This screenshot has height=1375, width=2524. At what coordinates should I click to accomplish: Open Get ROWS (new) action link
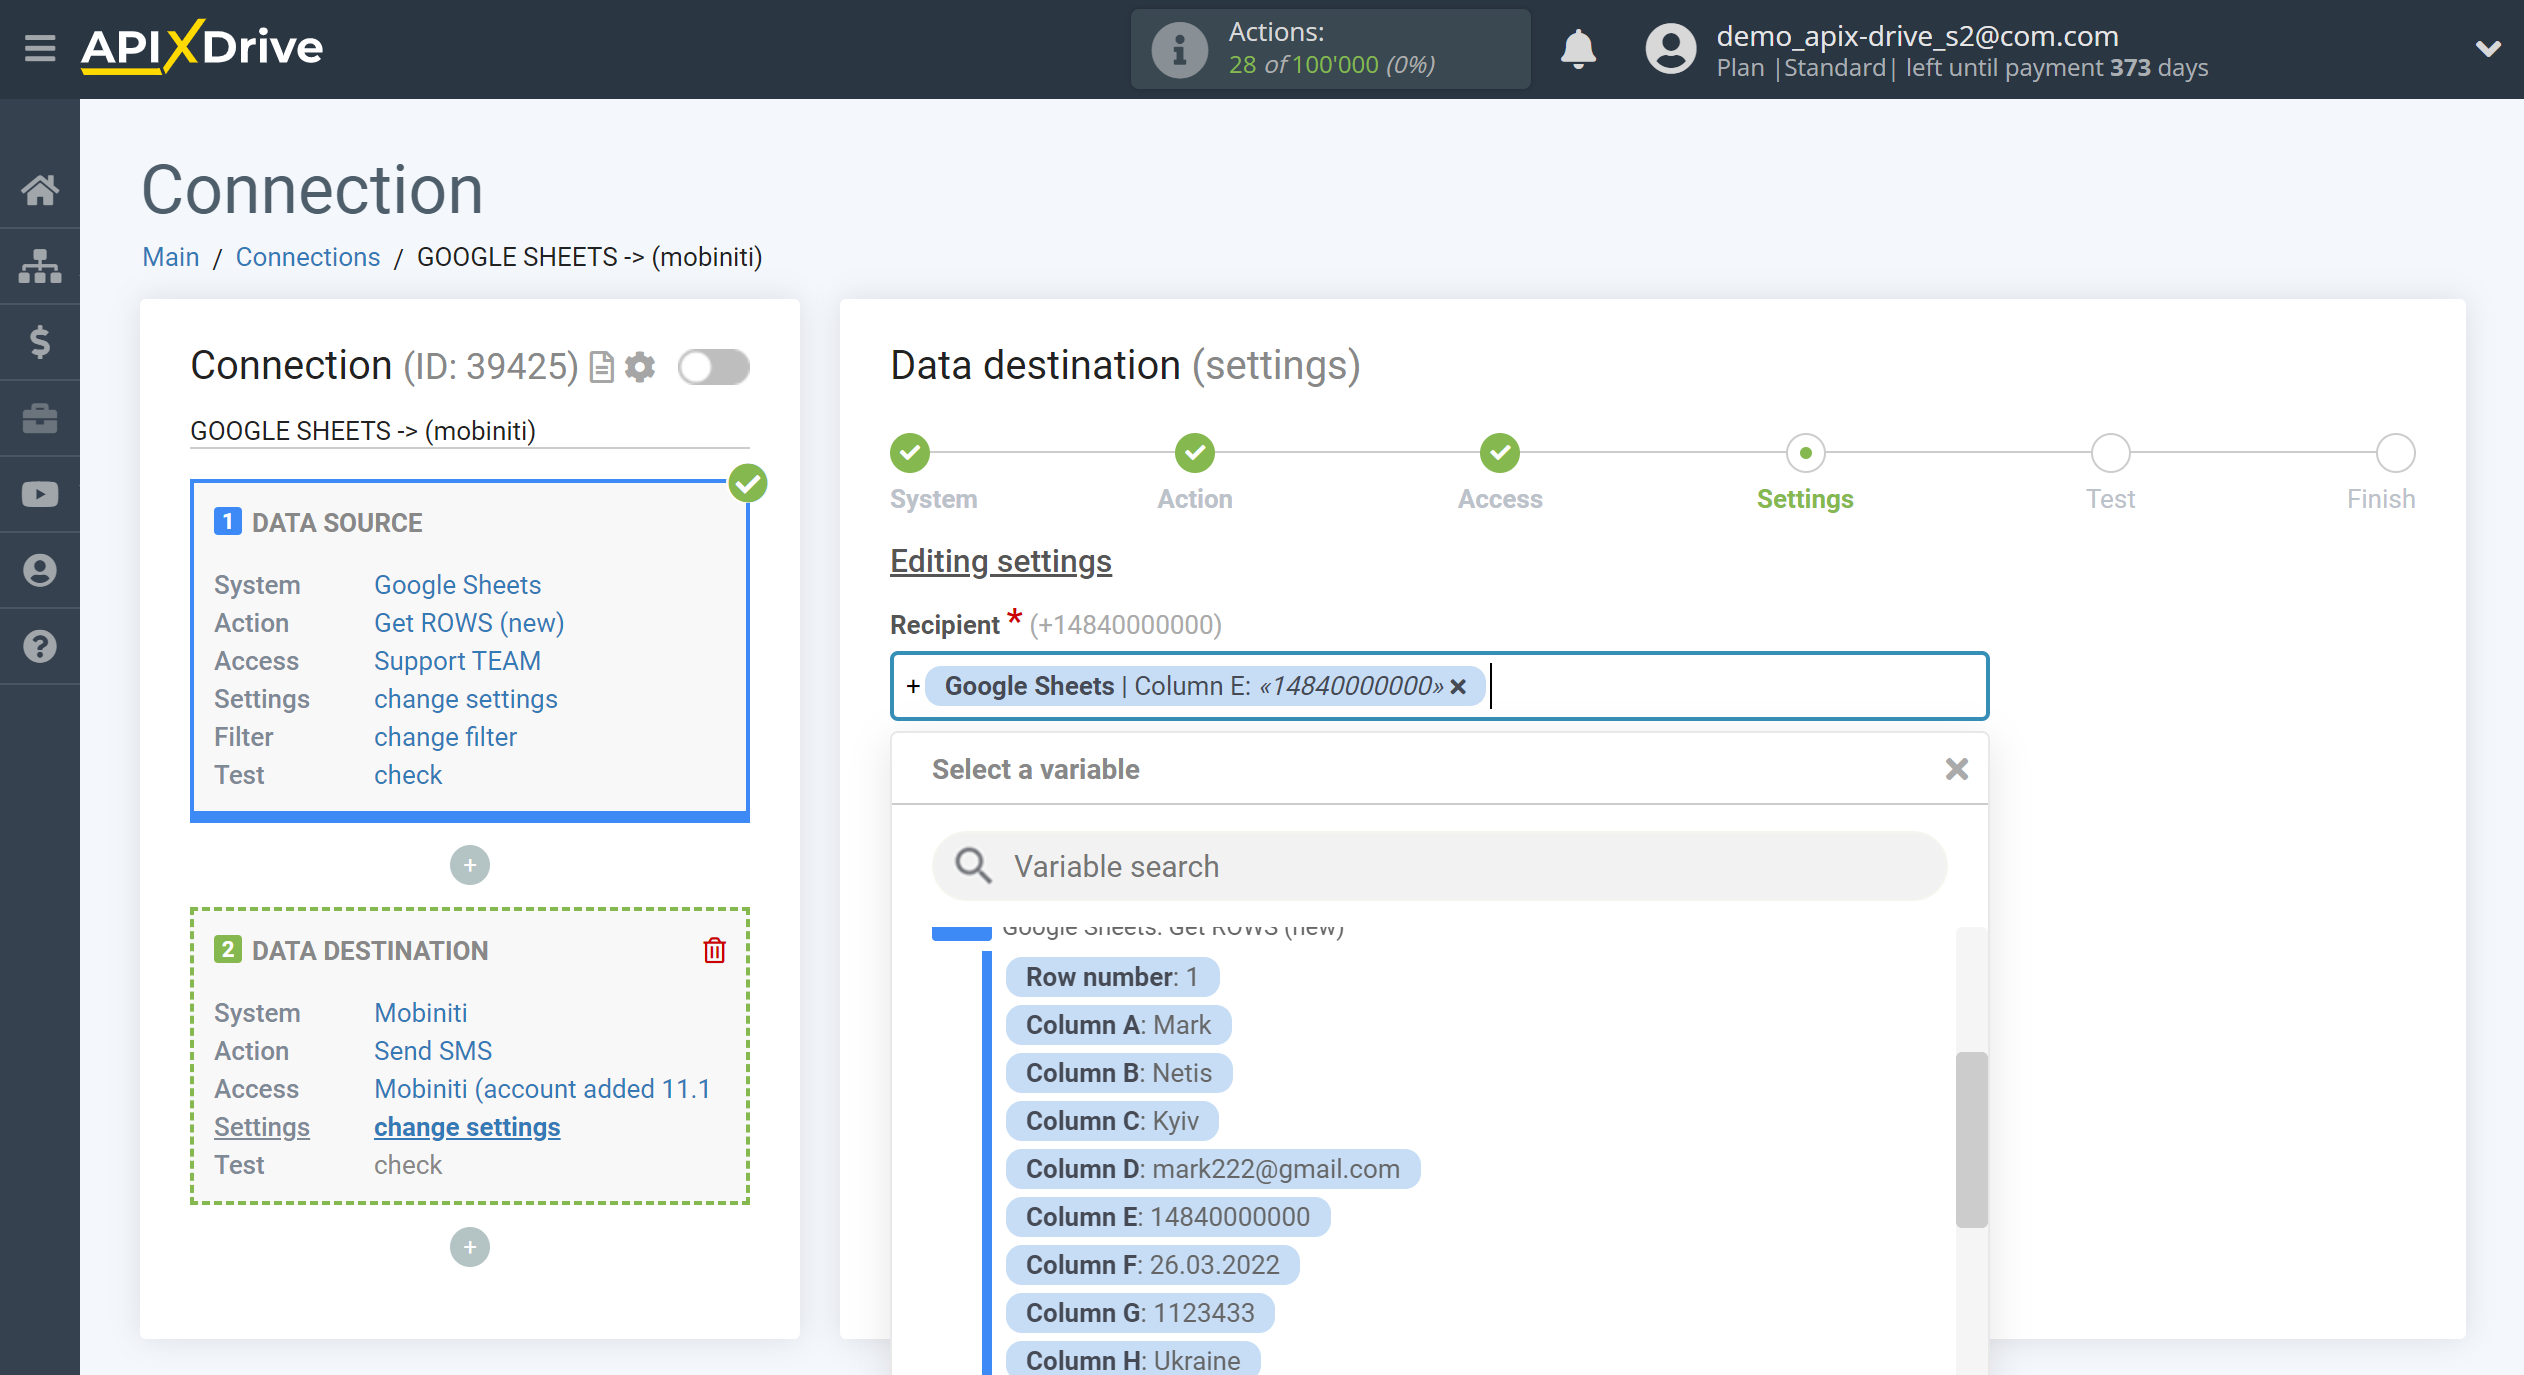[469, 623]
